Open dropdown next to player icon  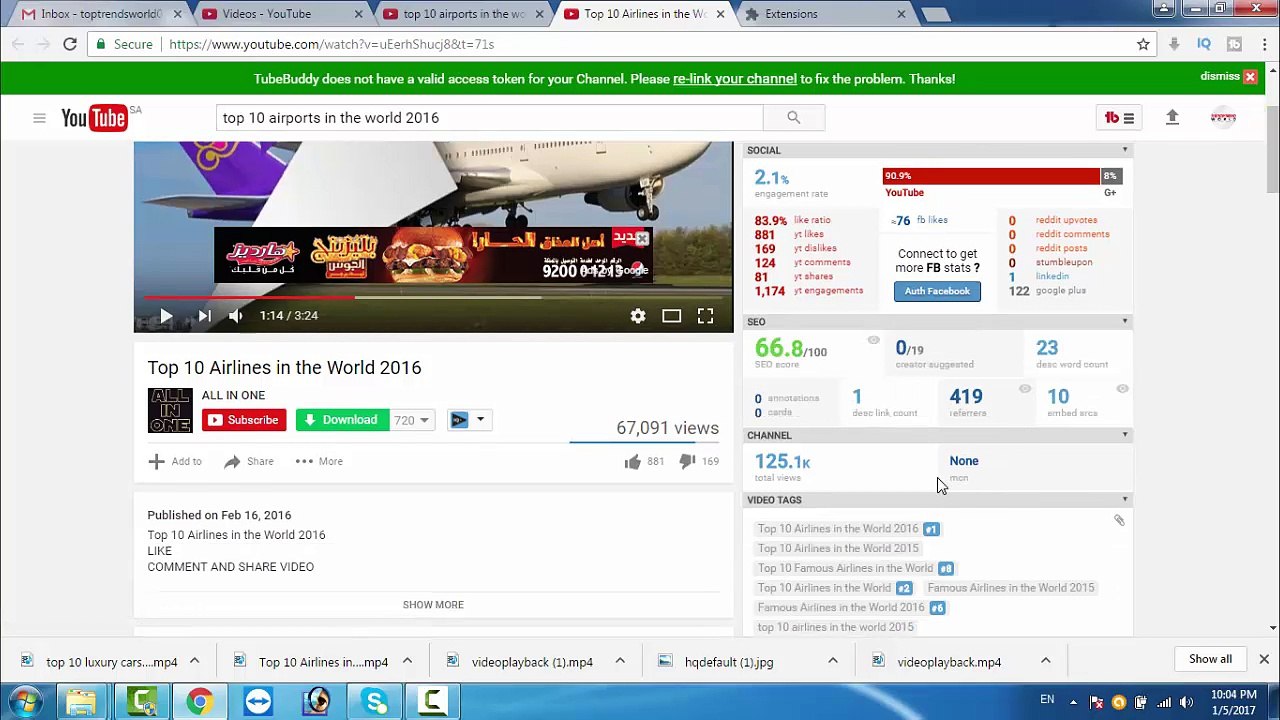click(x=480, y=420)
